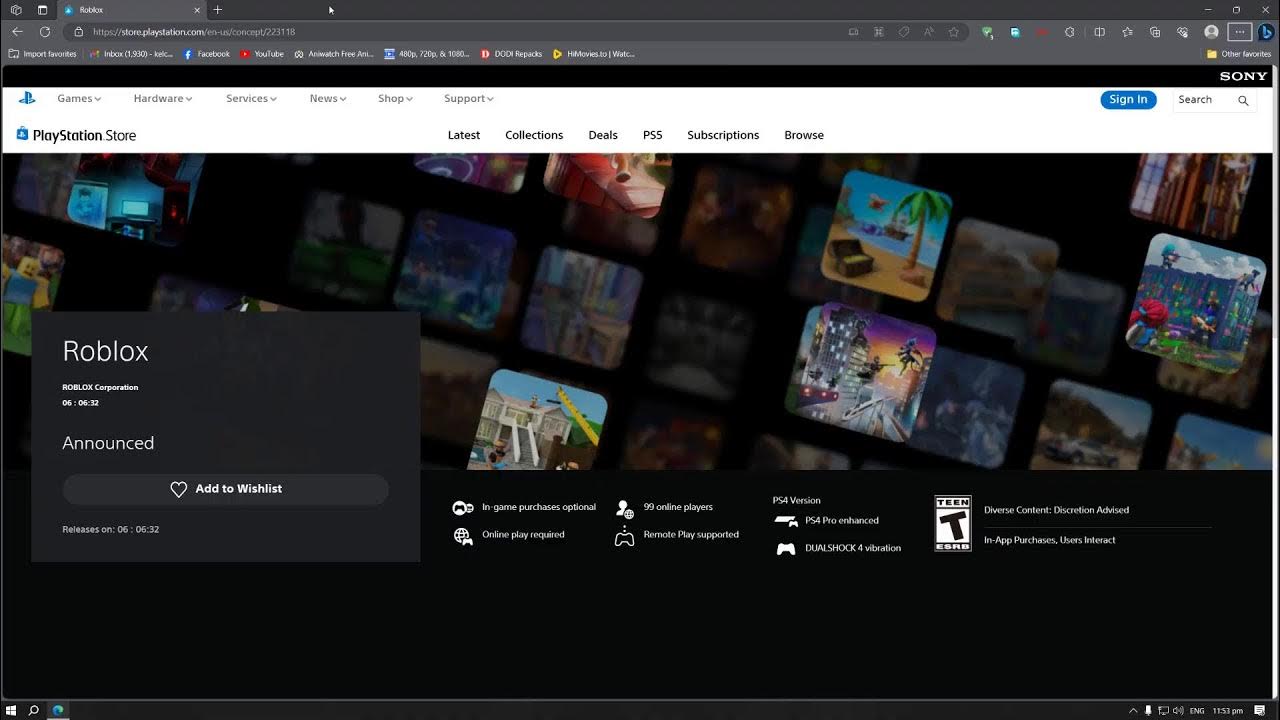Click the online play required globe icon
This screenshot has height=720, width=1280.
(463, 536)
